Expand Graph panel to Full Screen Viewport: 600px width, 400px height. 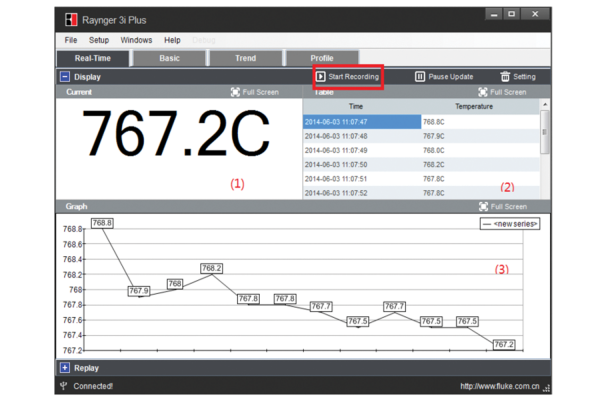[x=483, y=206]
